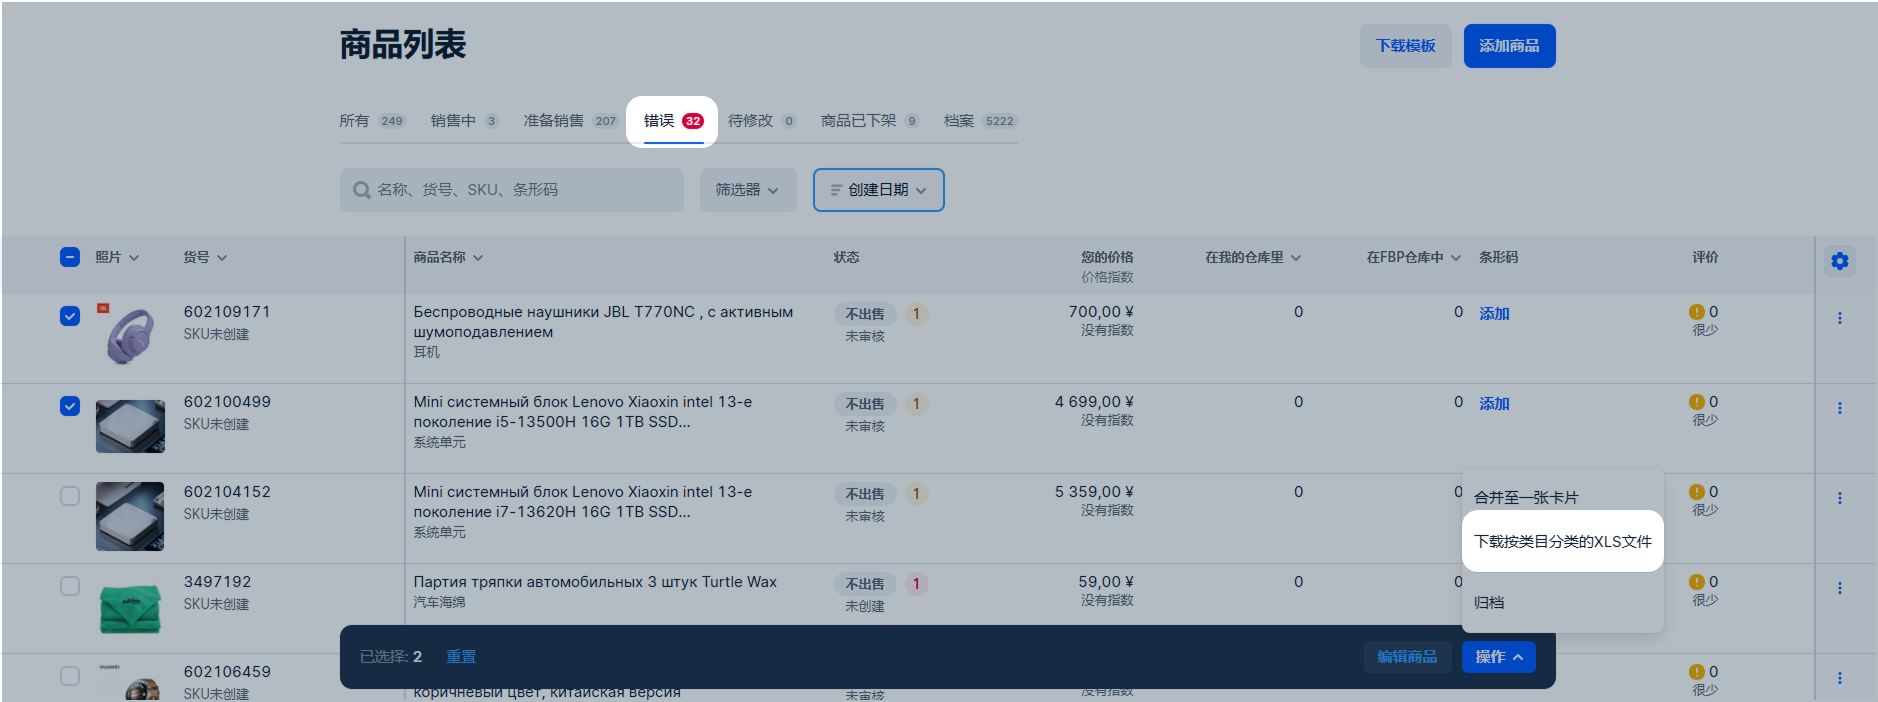Open Lenovo i7-13620H mini PC thumbnail
The width and height of the screenshot is (1878, 702).
tap(130, 516)
